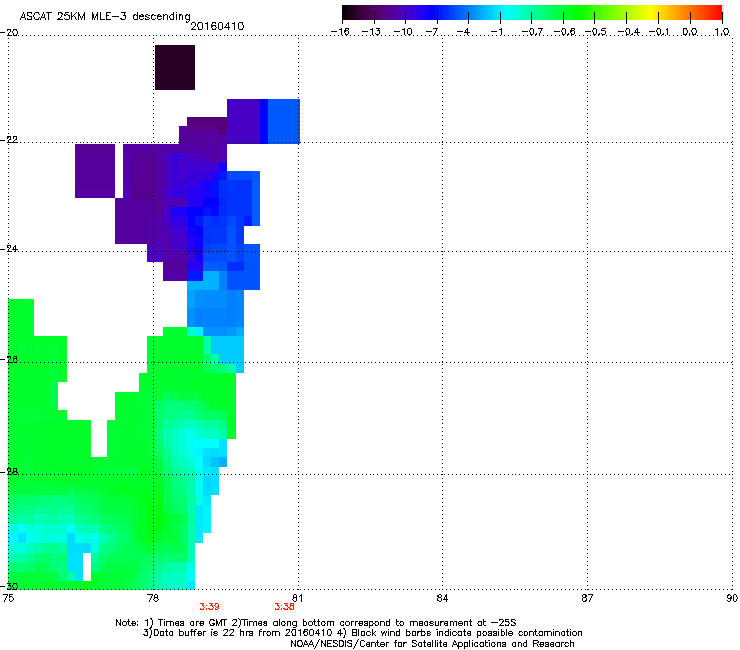This screenshot has width=740, height=650.
Task: Click the 90 longitude axis label
Action: [x=732, y=598]
